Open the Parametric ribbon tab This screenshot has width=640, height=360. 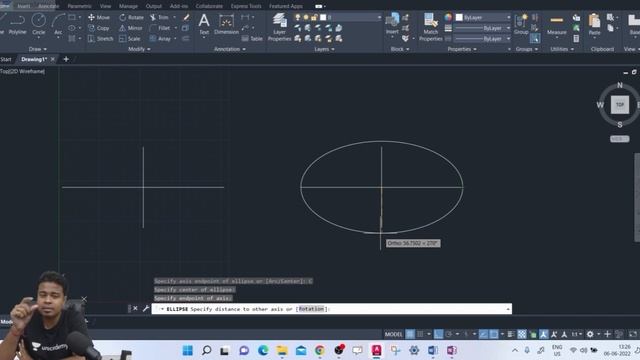[79, 6]
